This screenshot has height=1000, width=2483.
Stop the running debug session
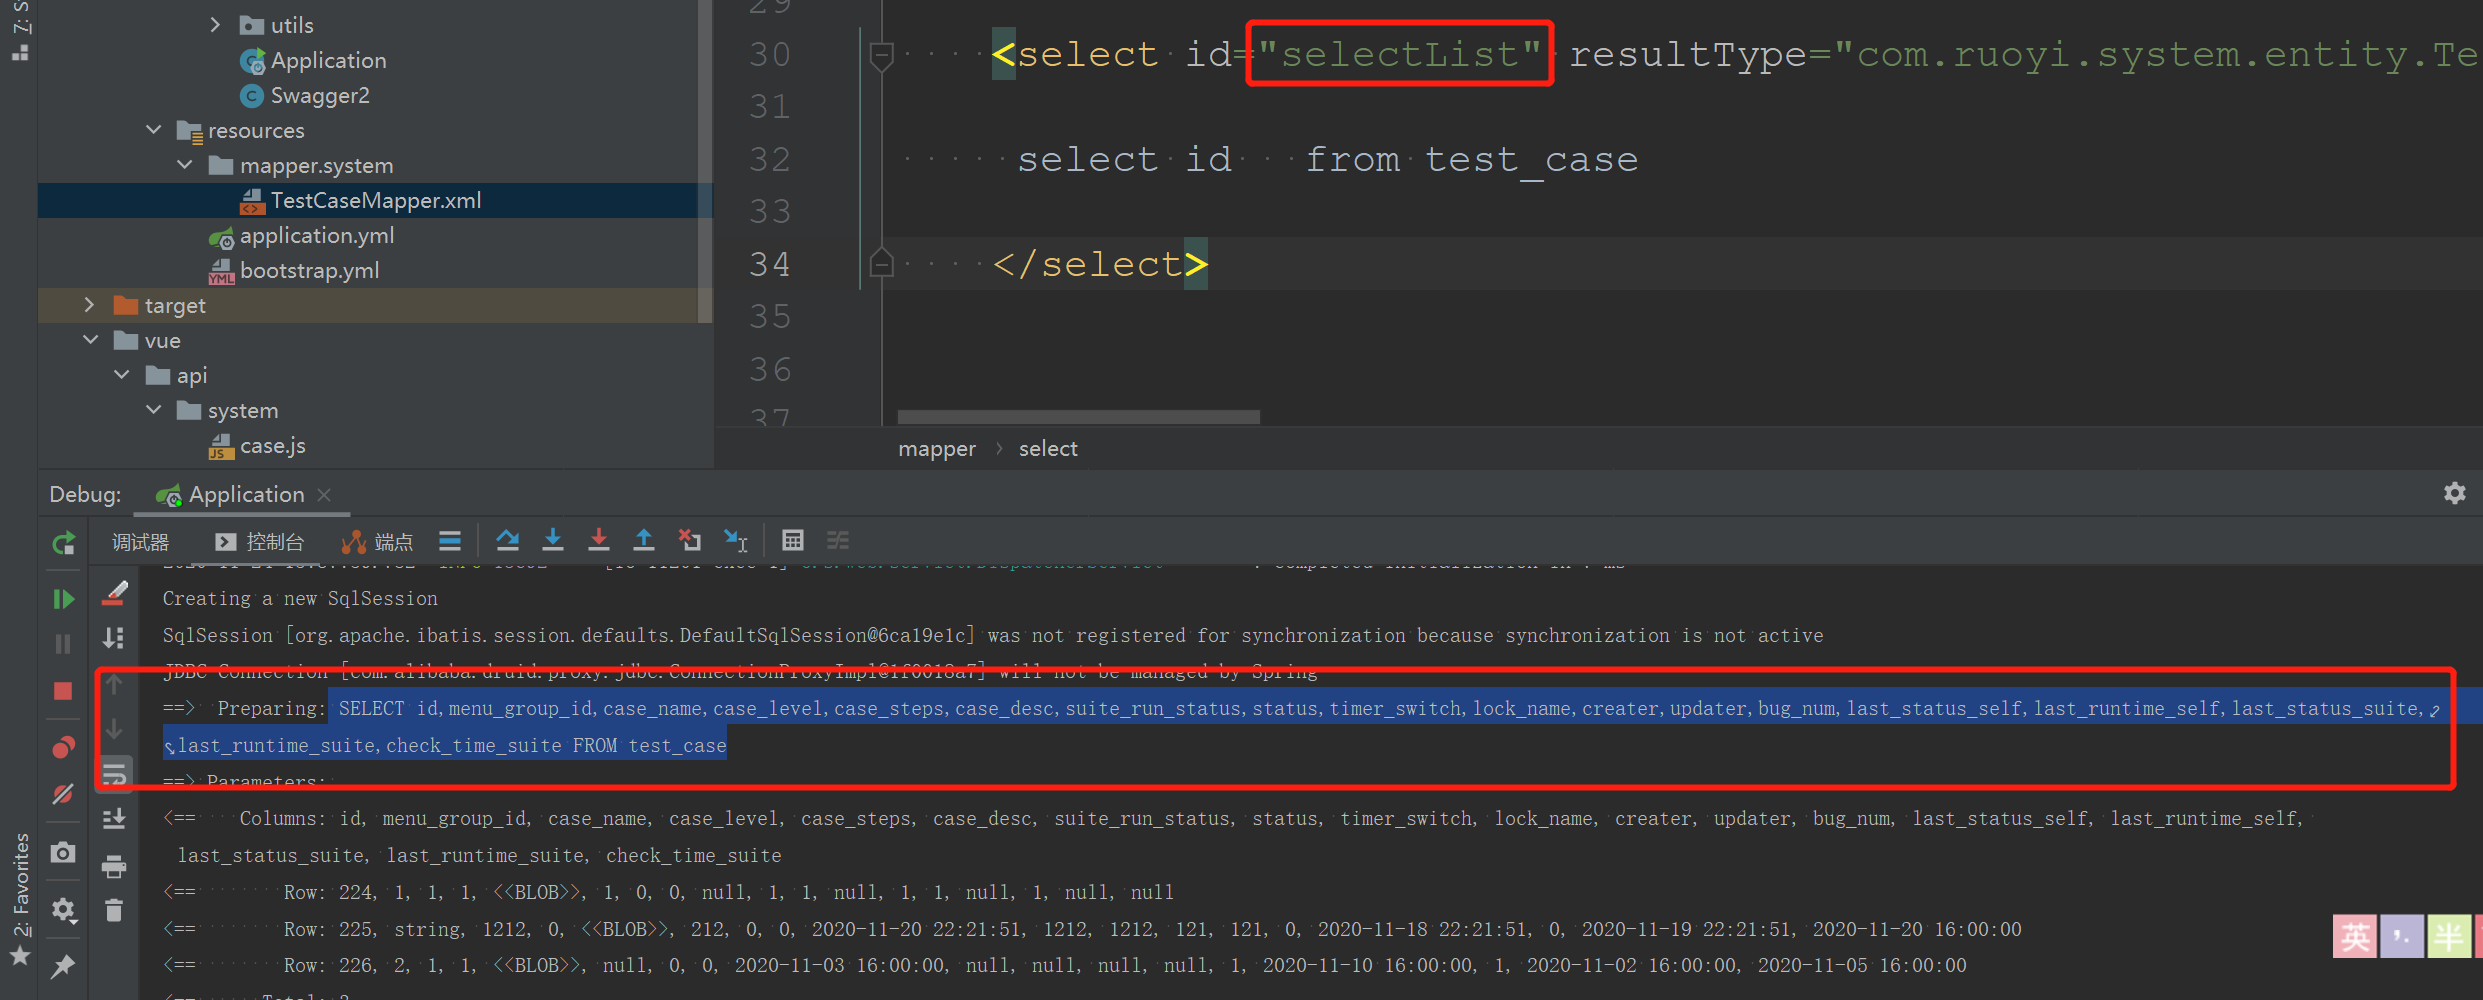pos(63,691)
